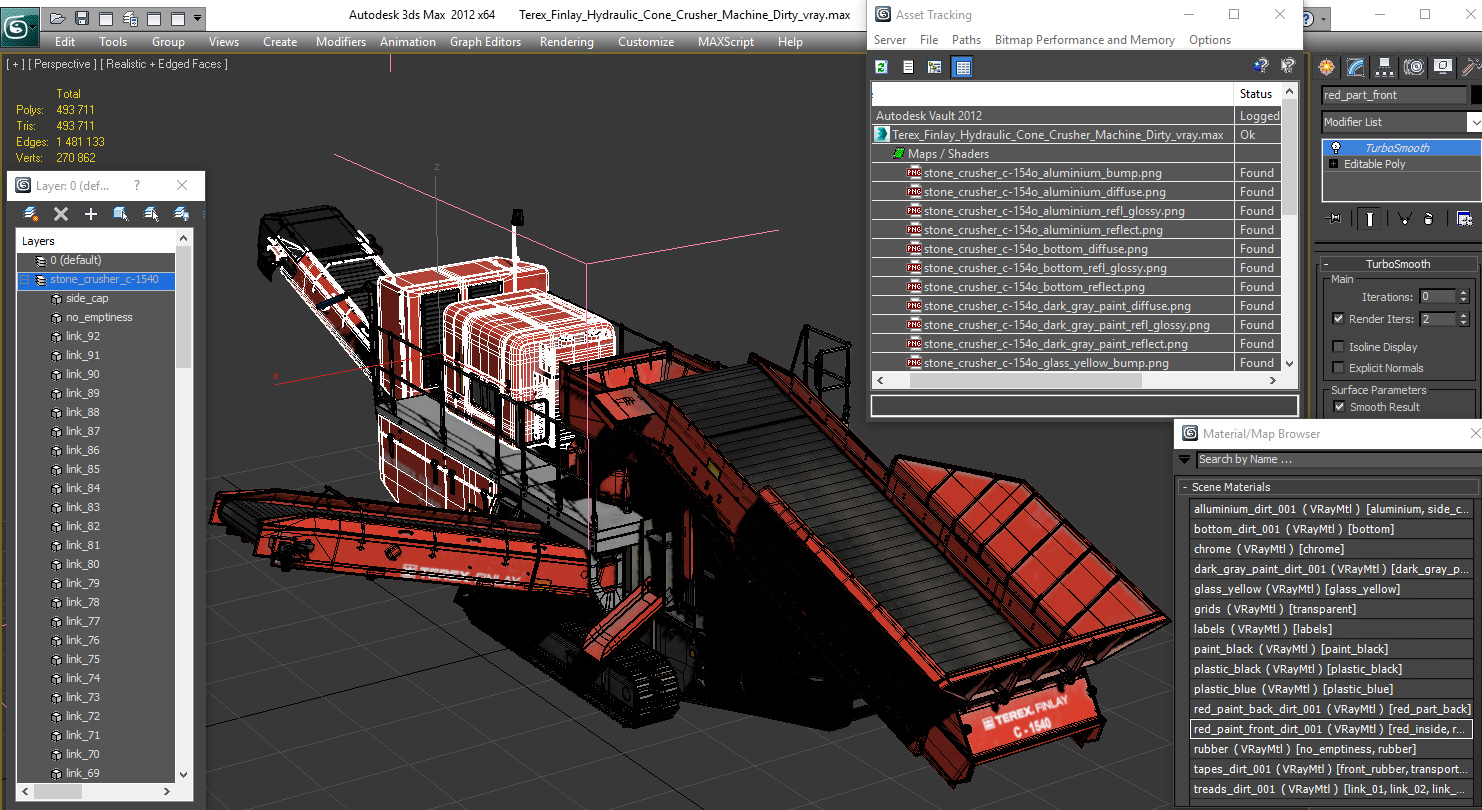The width and height of the screenshot is (1482, 810).
Task: Click Remove Modifier trash icon
Action: pyautogui.click(x=1429, y=218)
